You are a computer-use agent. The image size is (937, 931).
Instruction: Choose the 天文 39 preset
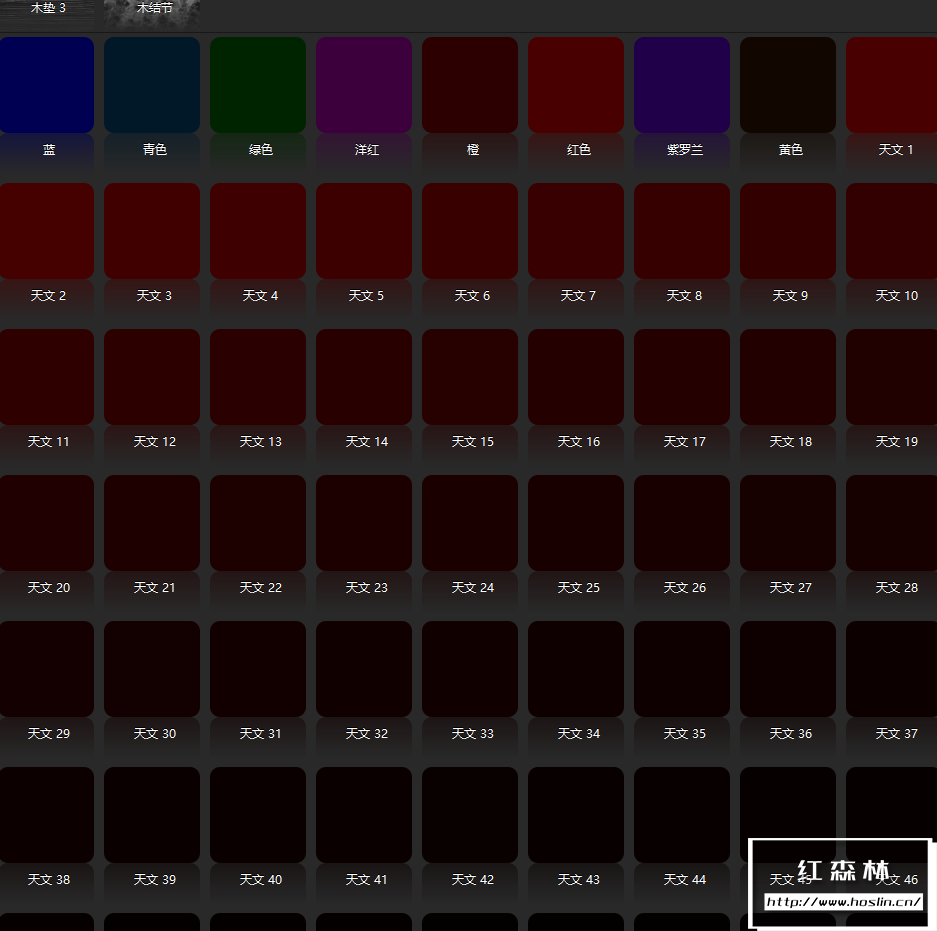point(152,814)
